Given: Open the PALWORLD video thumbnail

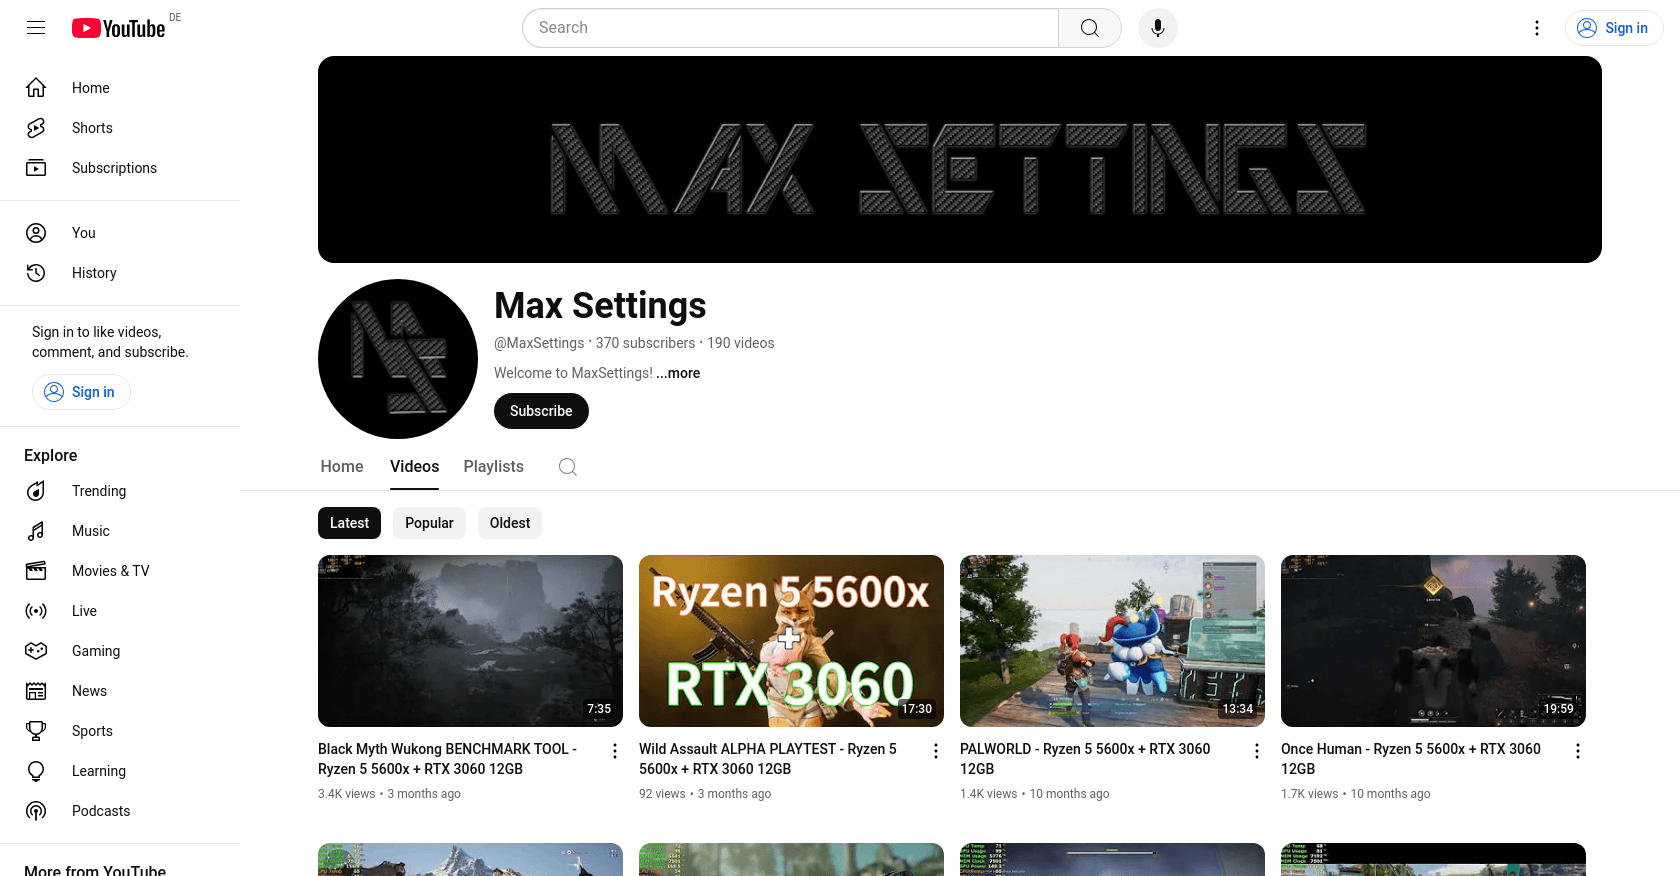Looking at the screenshot, I should pos(1112,641).
